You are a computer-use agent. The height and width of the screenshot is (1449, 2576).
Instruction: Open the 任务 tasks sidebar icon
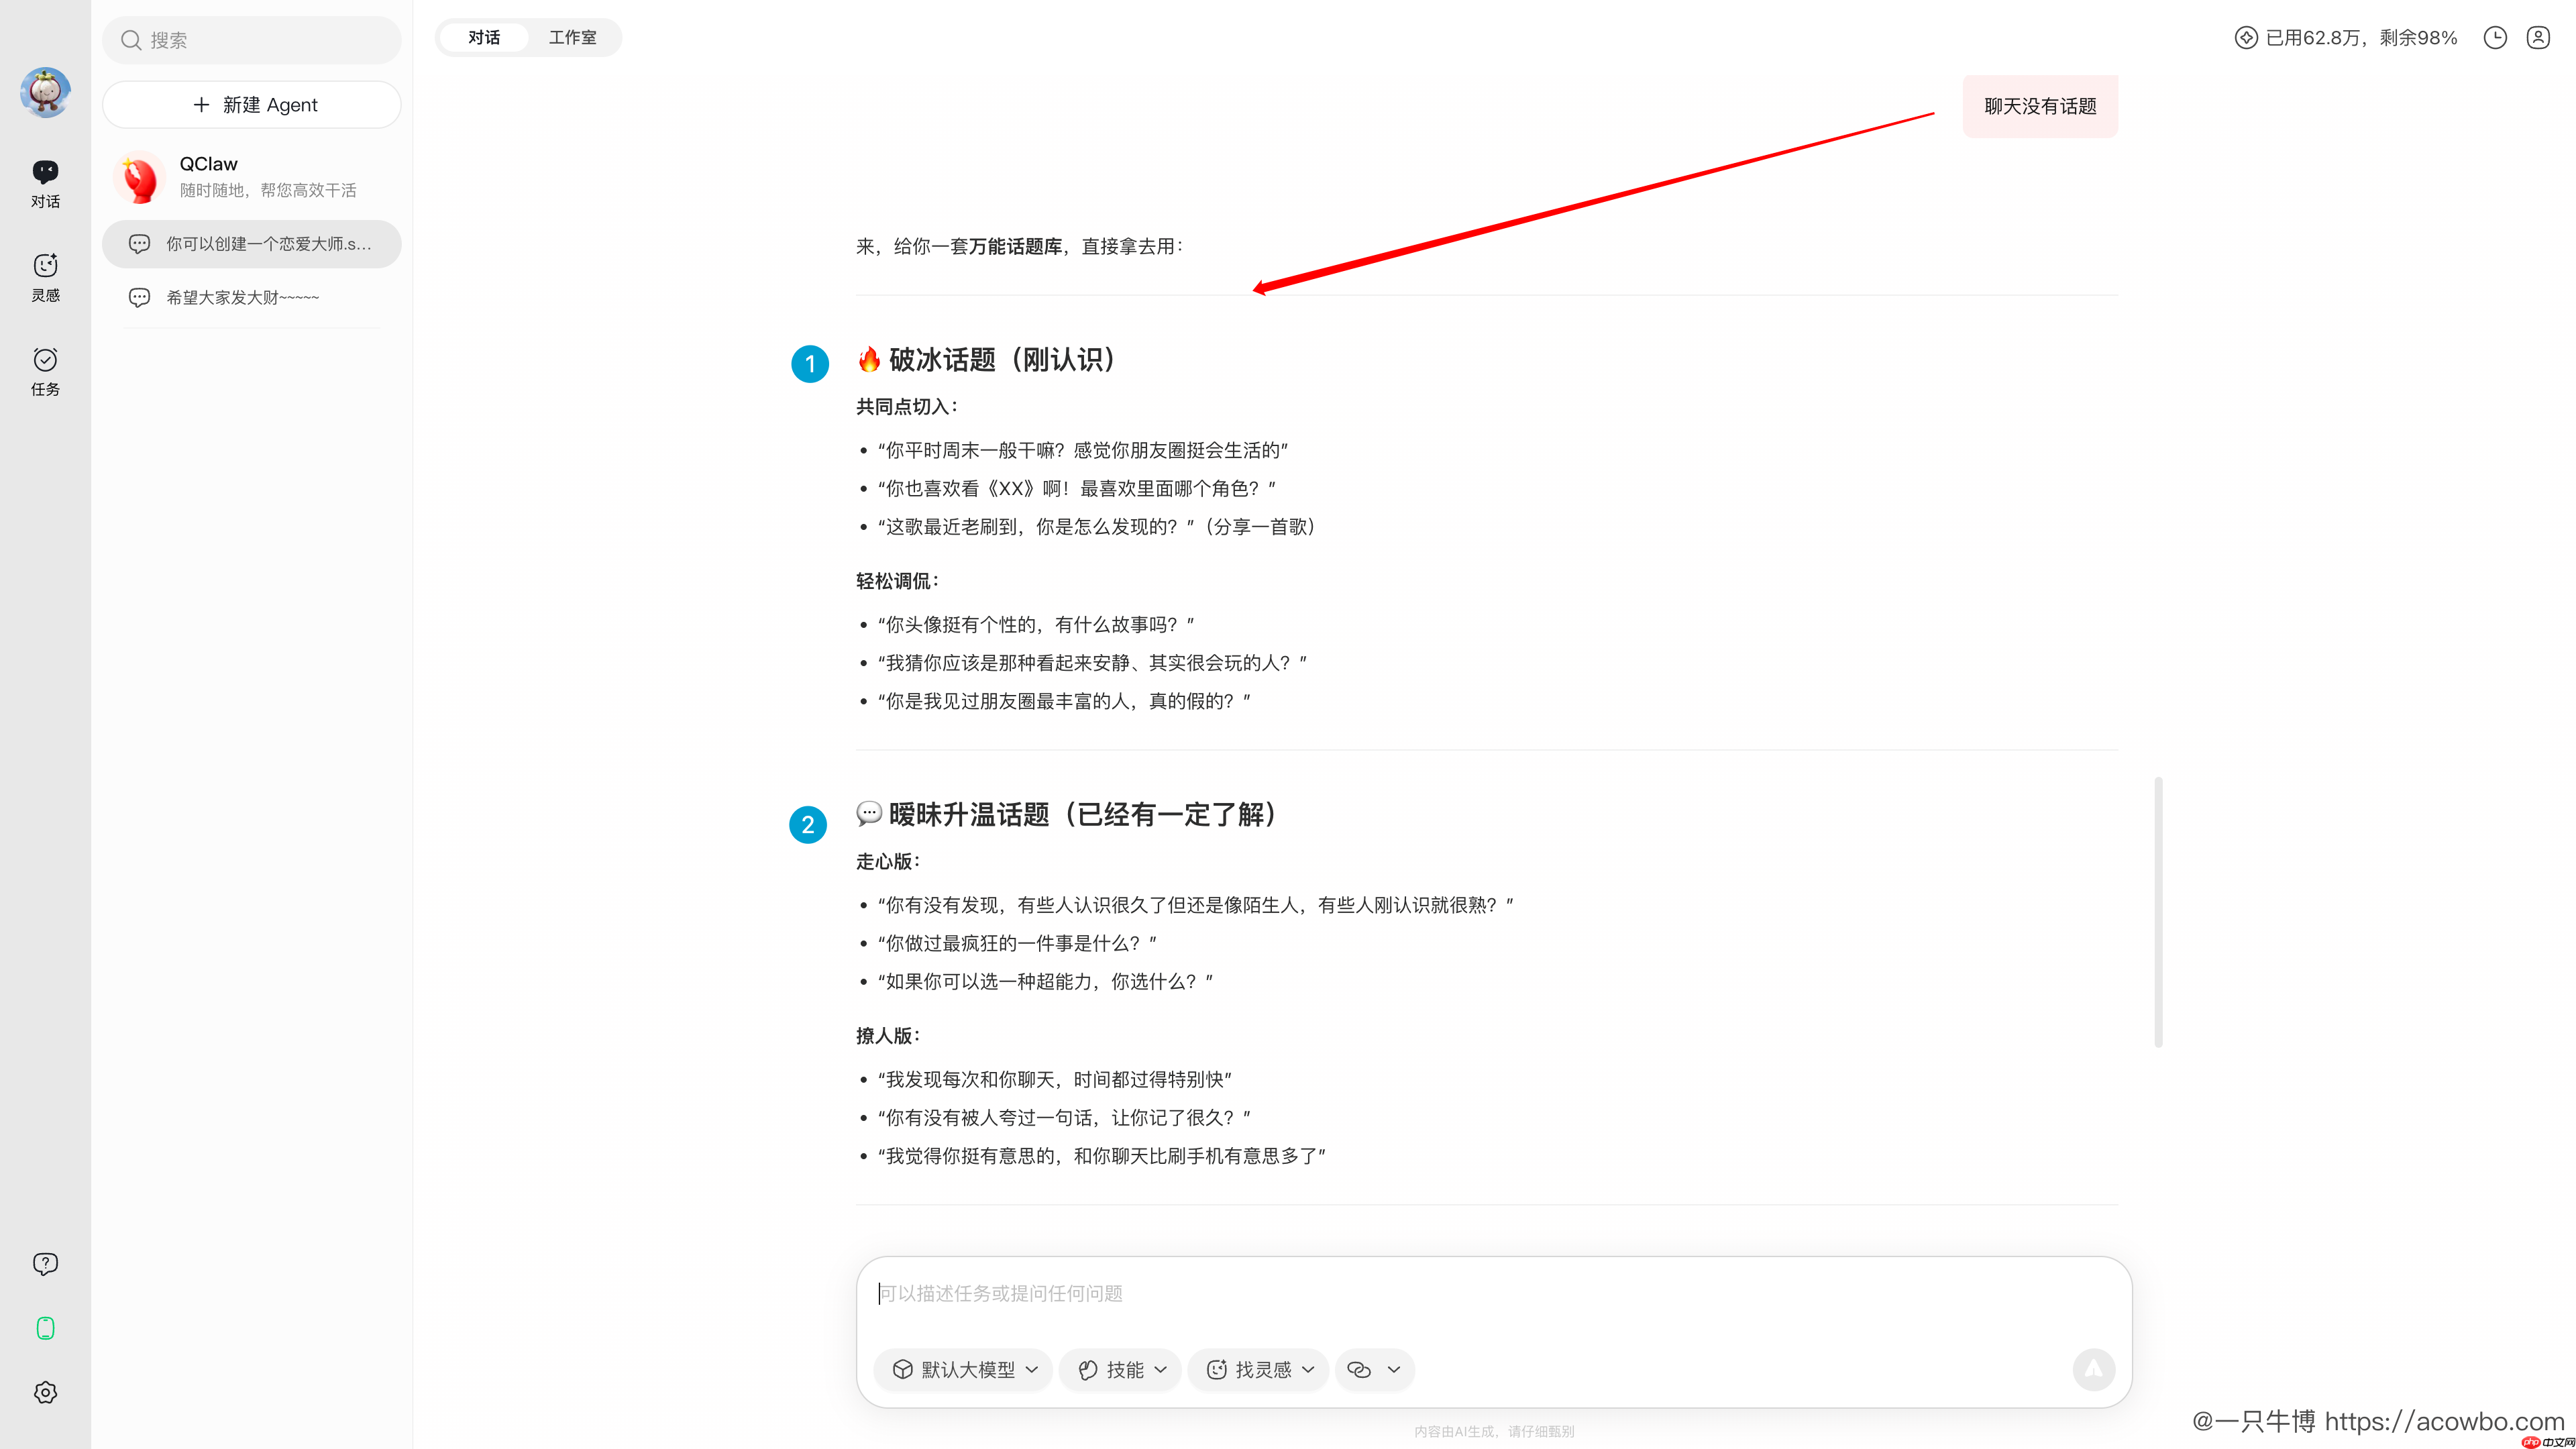[x=45, y=372]
